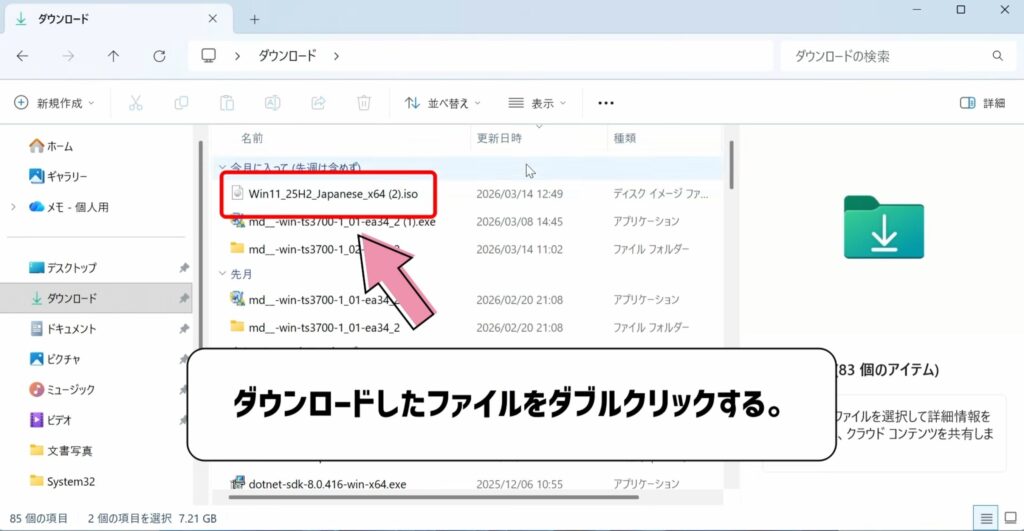Expand chevron after ダウンロード in address bar
This screenshot has width=1024, height=531.
click(x=336, y=56)
